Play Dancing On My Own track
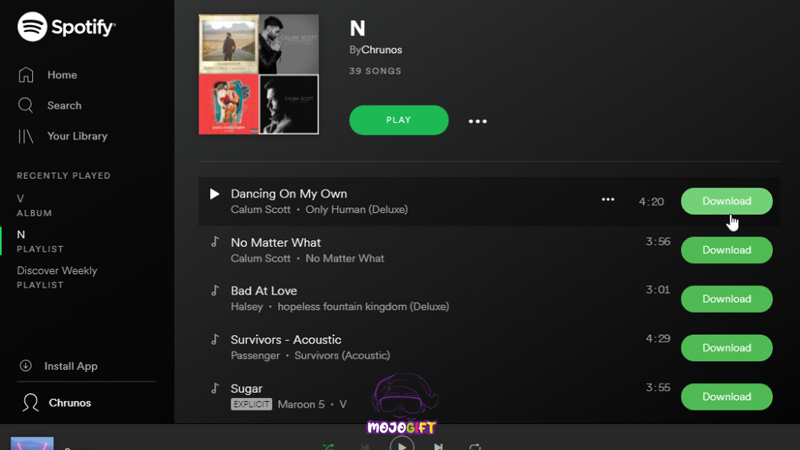 point(214,194)
